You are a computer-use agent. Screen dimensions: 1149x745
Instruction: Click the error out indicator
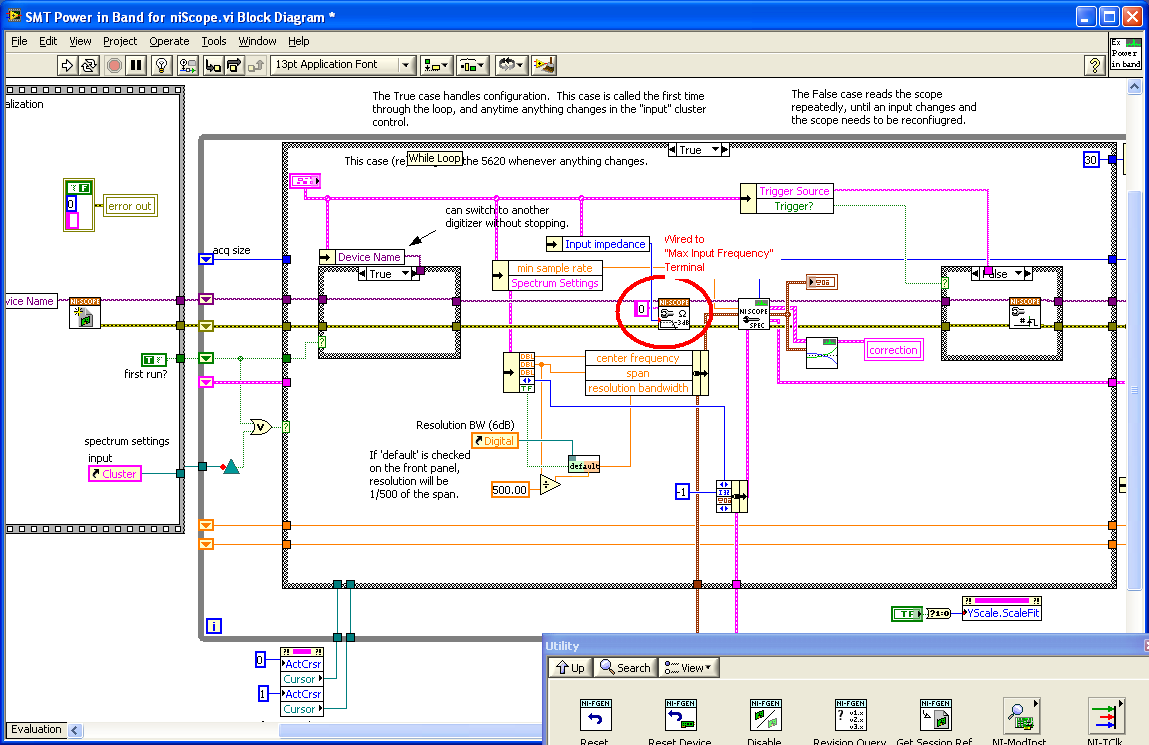coord(130,206)
